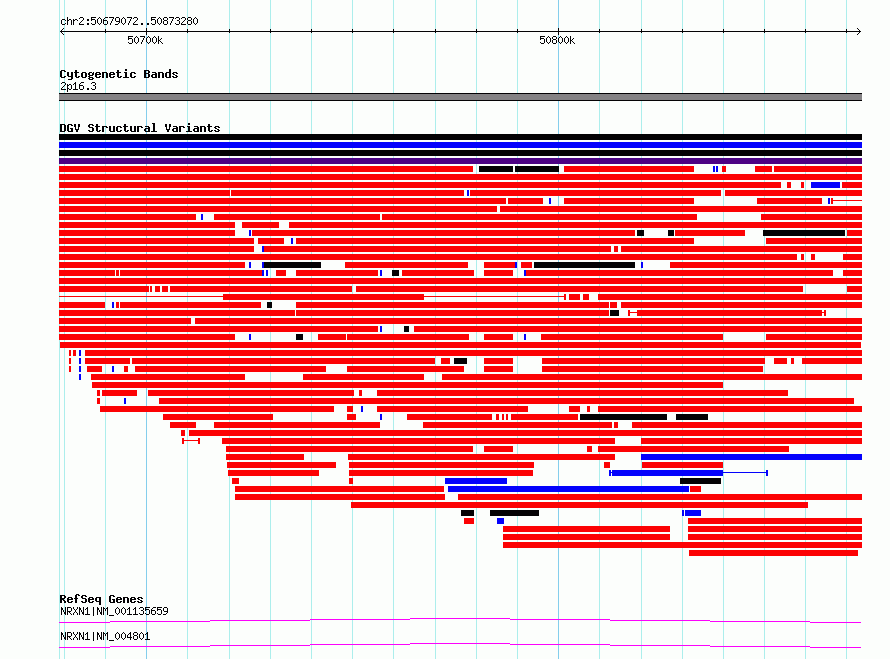
Task: Select the long blue variant reaching right edge
Action: click(751, 457)
